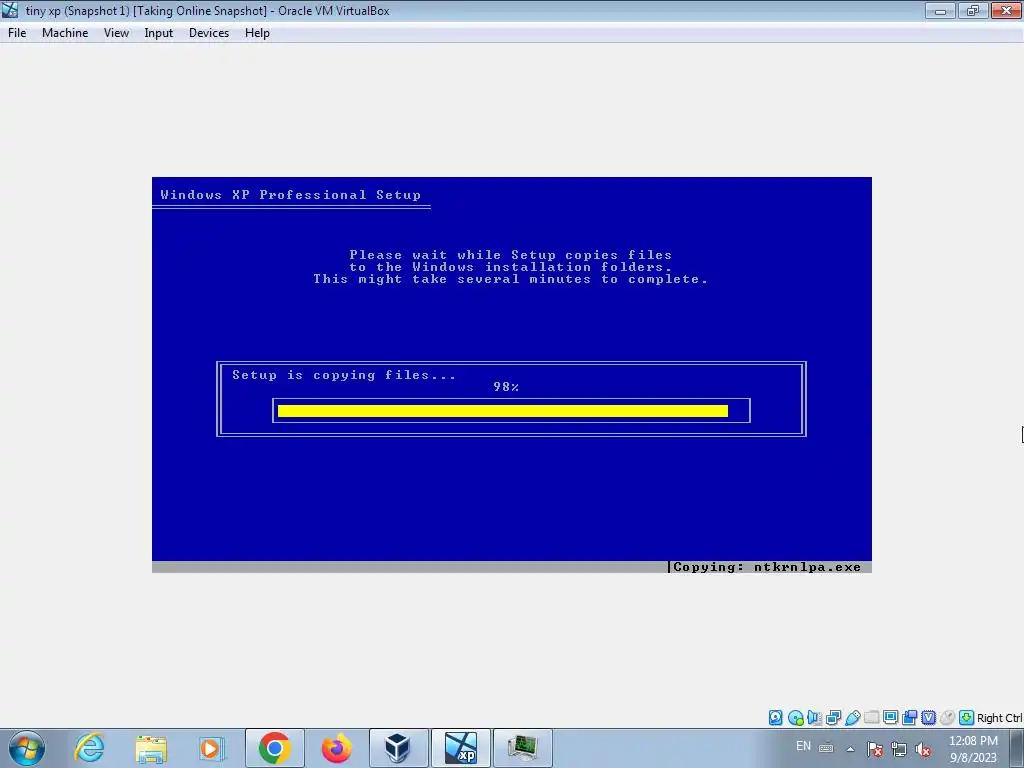
Task: Click the Right Ctrl host key label
Action: 999,718
